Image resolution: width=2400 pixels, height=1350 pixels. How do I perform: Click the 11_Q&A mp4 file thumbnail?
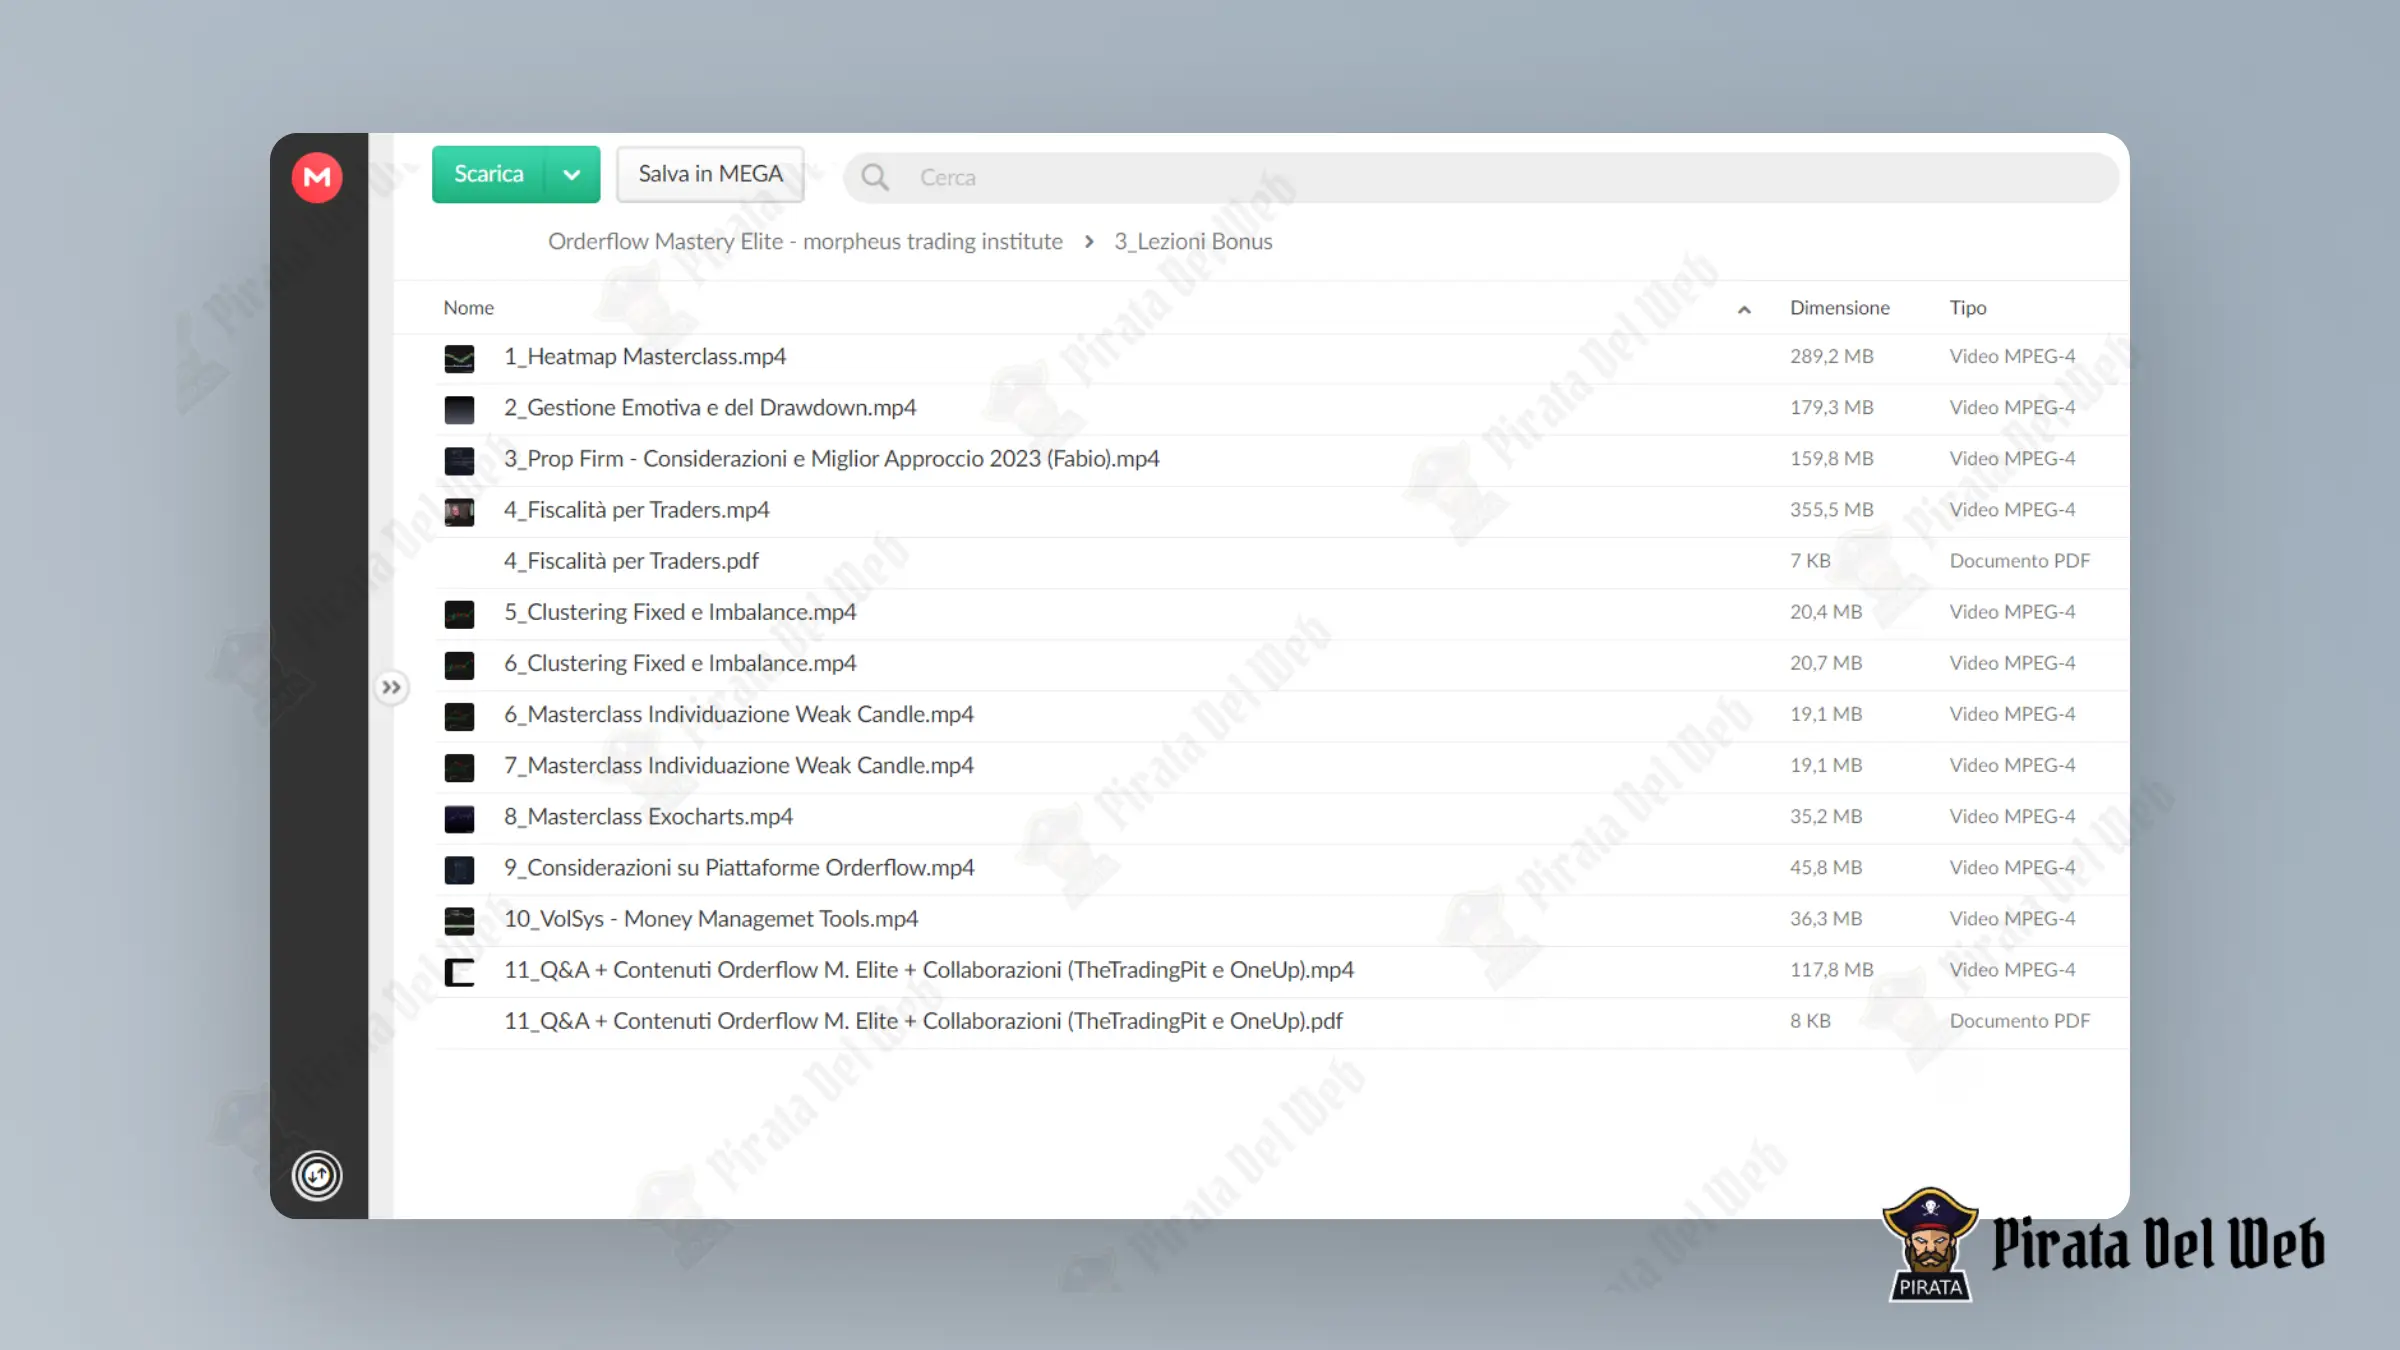459,971
